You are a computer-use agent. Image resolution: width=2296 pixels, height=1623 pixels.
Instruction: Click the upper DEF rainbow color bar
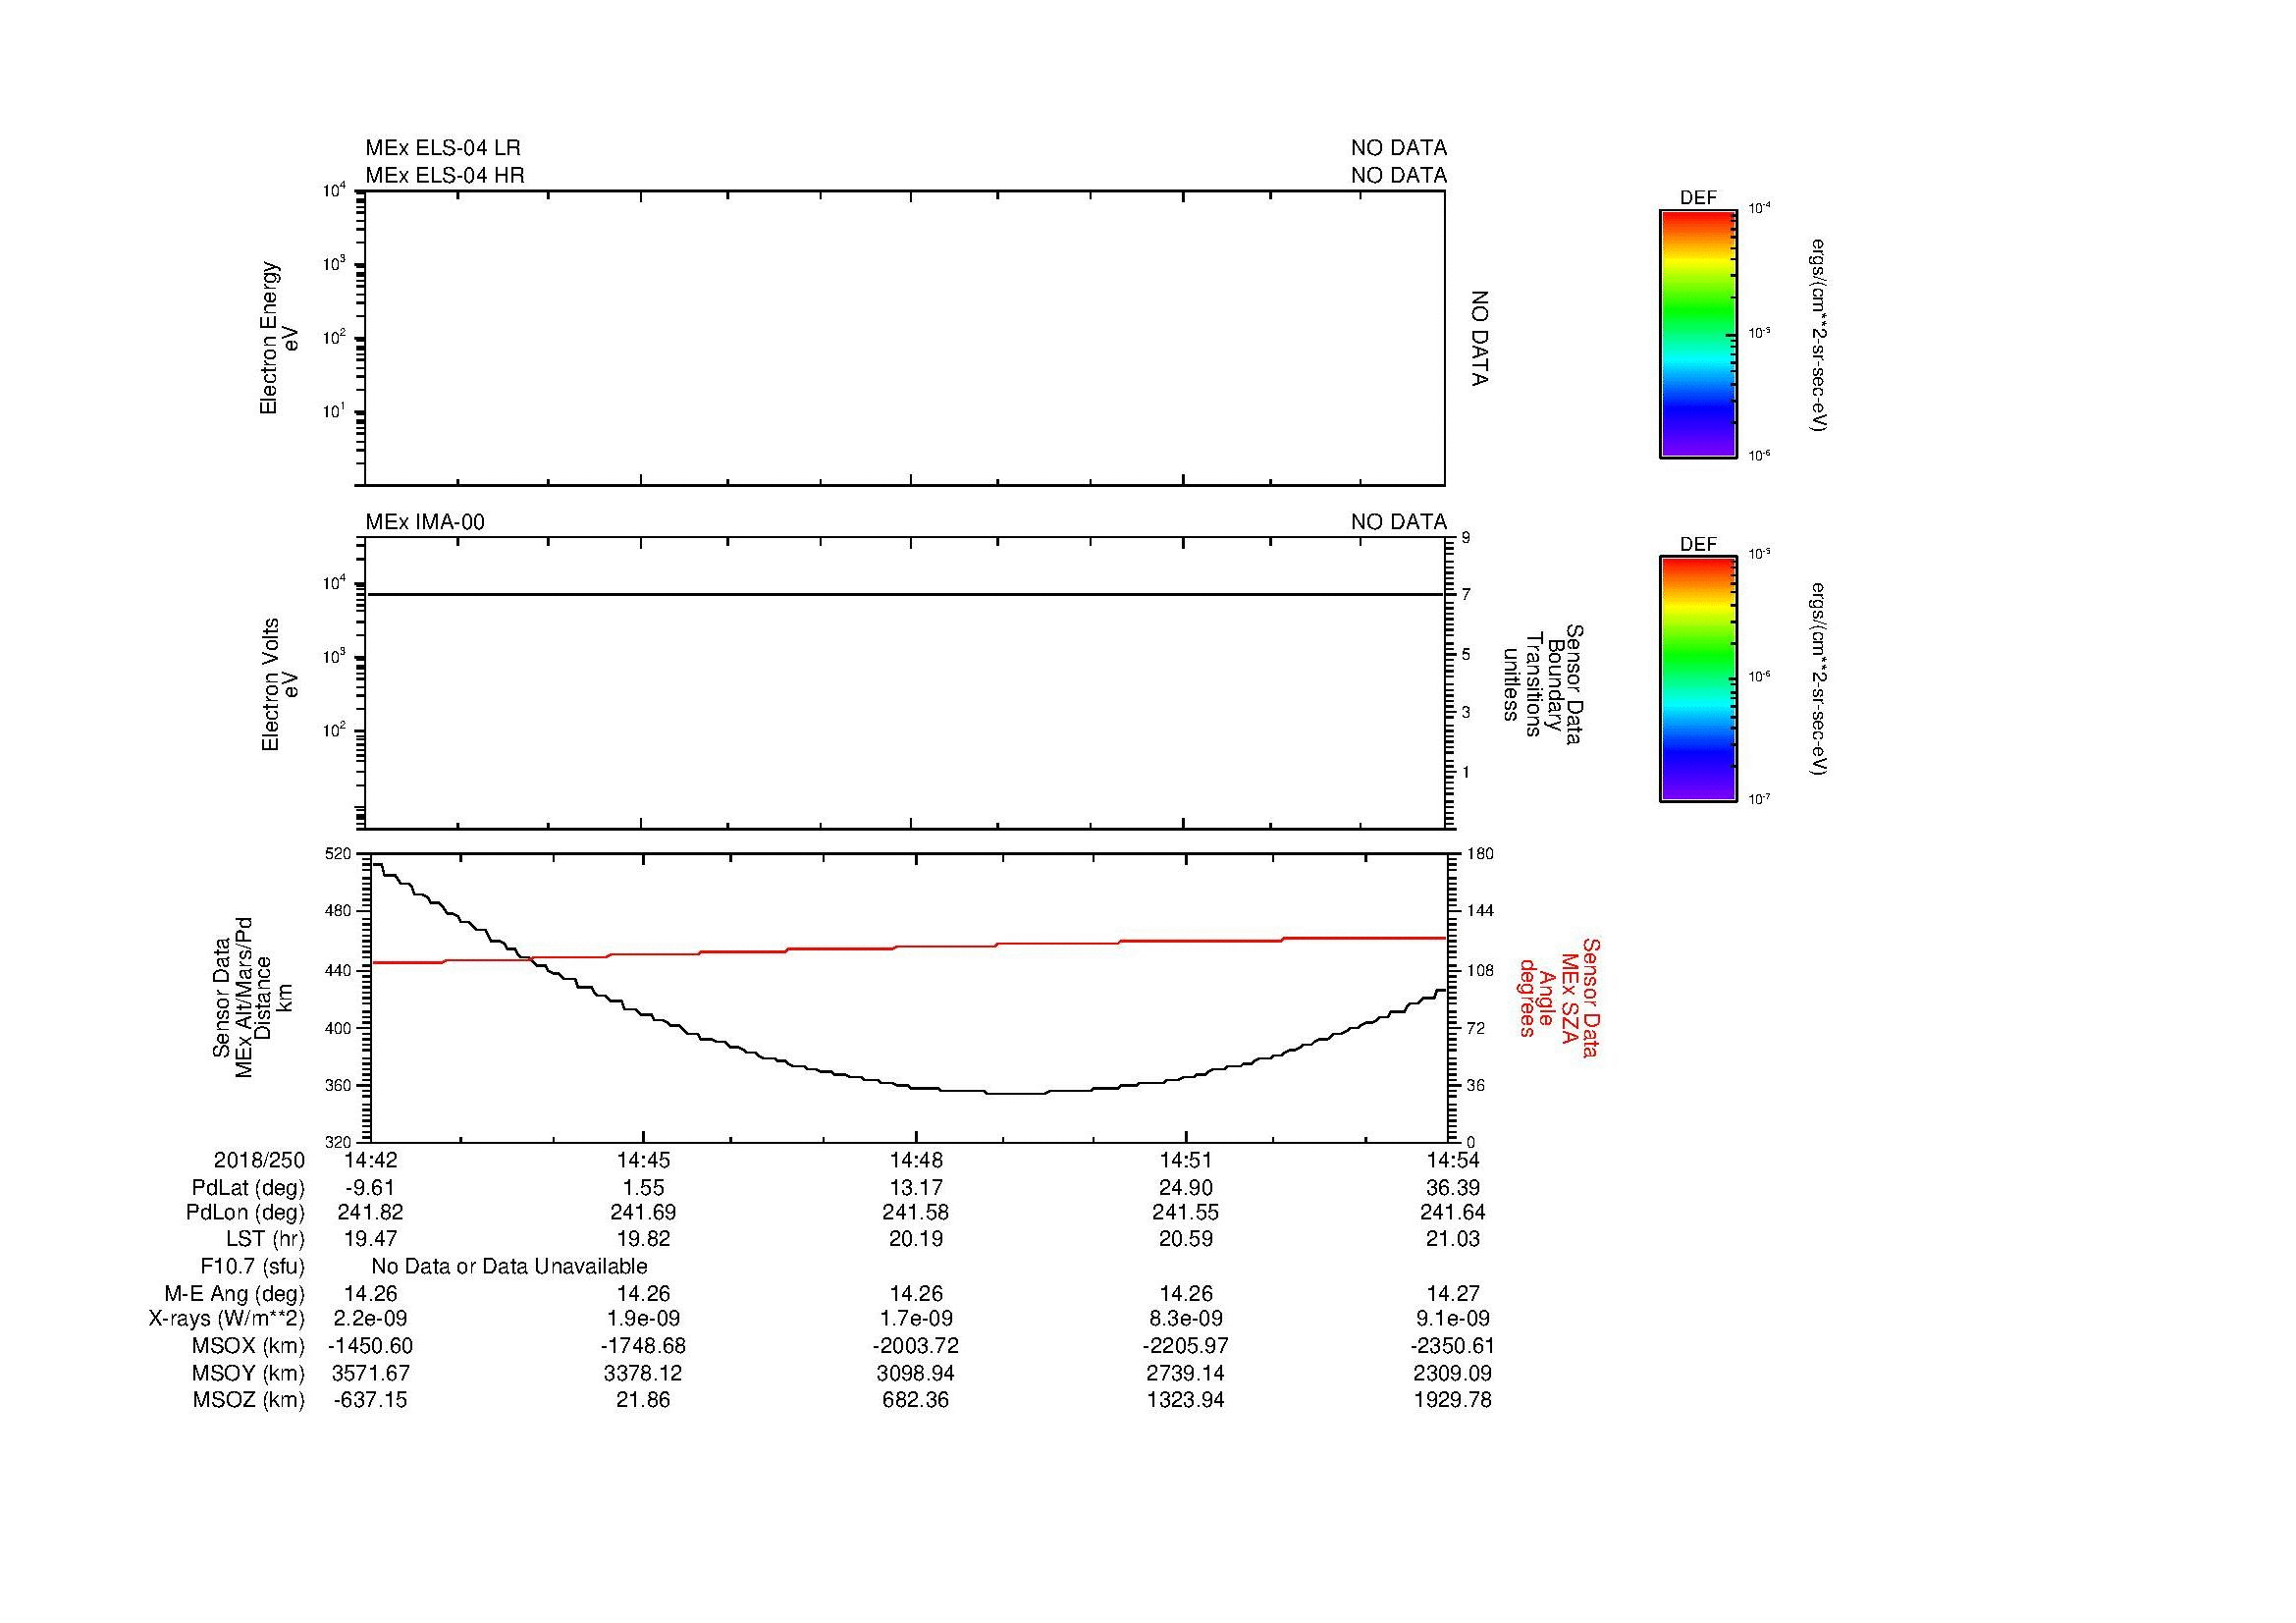[x=1698, y=334]
